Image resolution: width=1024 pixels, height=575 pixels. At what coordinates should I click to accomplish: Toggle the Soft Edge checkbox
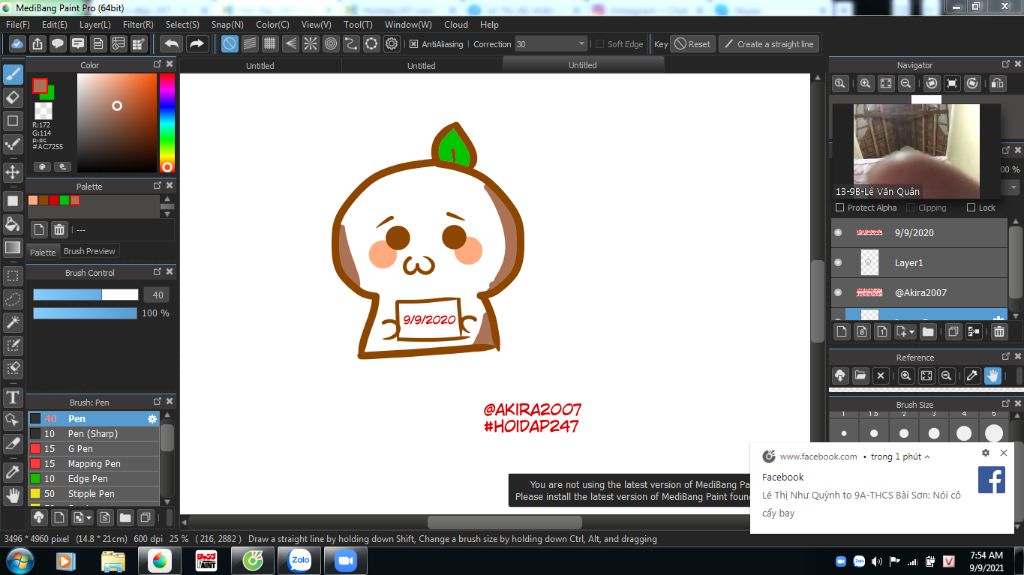point(600,44)
